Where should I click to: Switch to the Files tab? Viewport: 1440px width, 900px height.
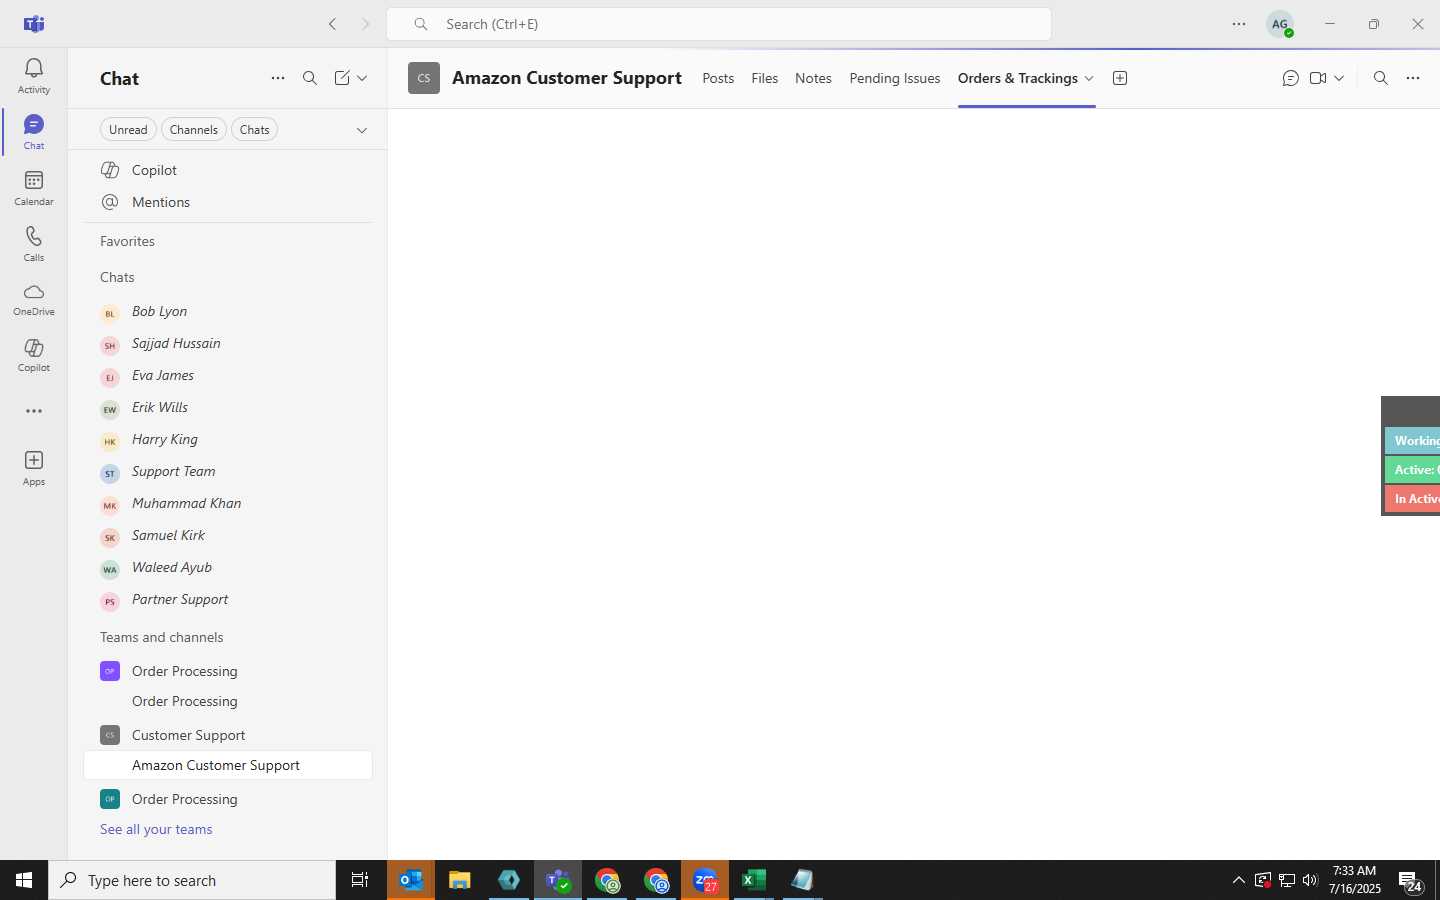(x=765, y=78)
